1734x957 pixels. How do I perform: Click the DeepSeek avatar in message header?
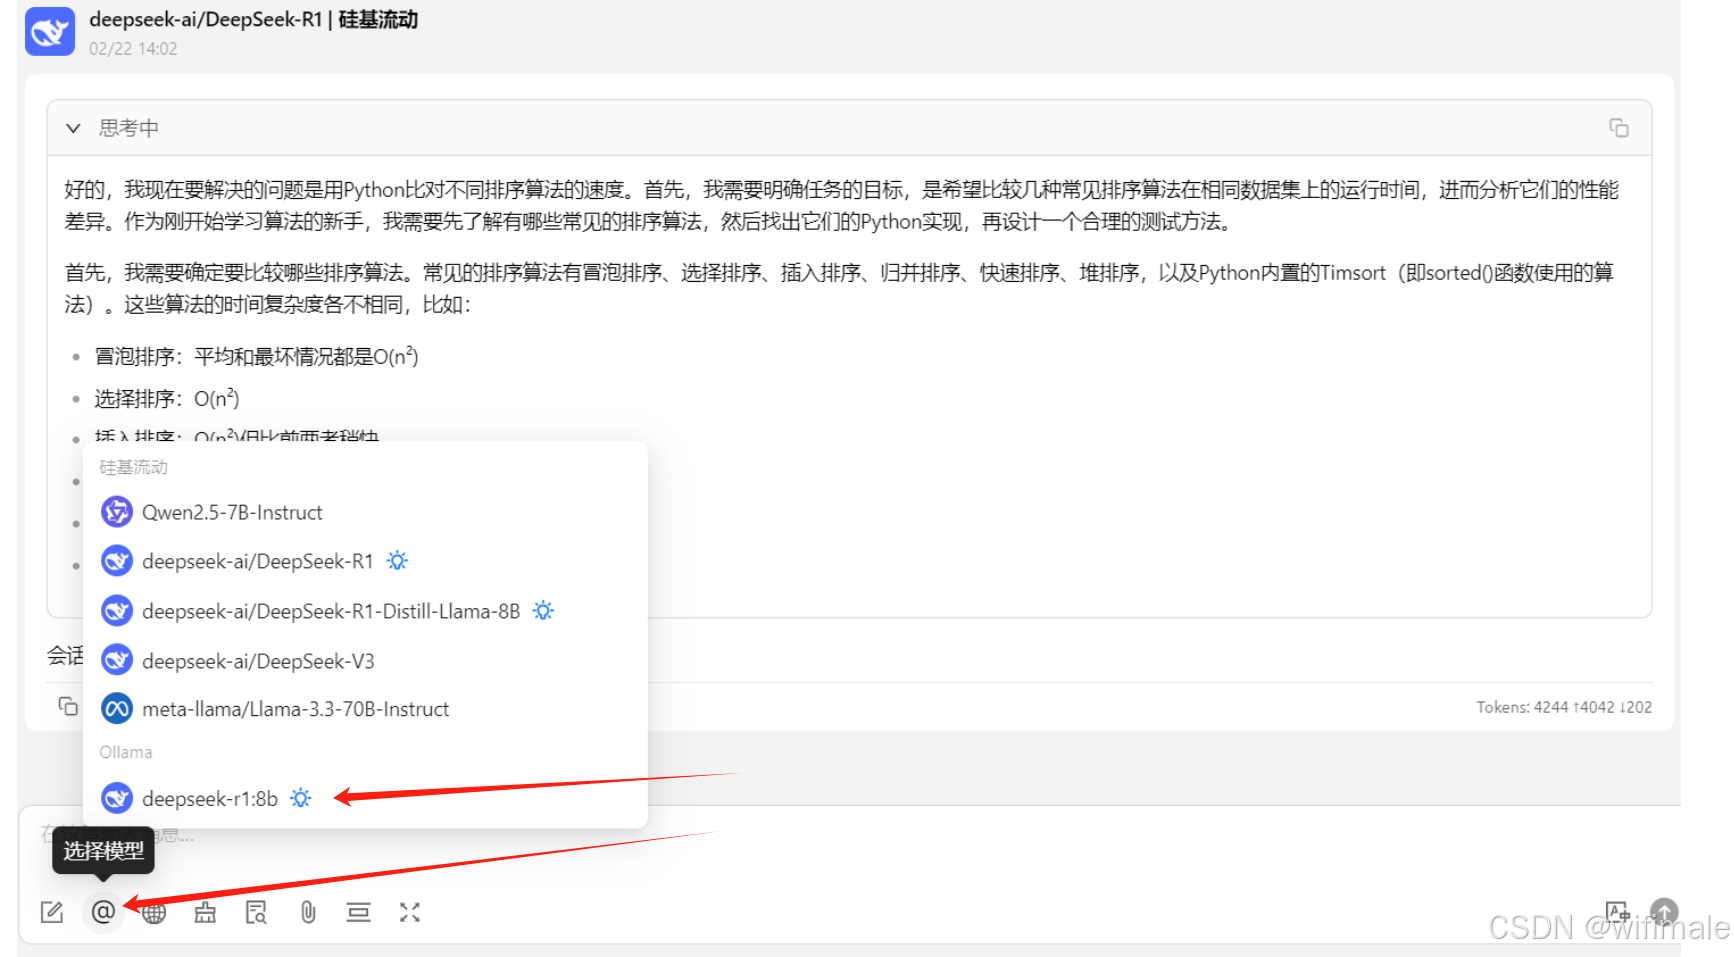(50, 32)
